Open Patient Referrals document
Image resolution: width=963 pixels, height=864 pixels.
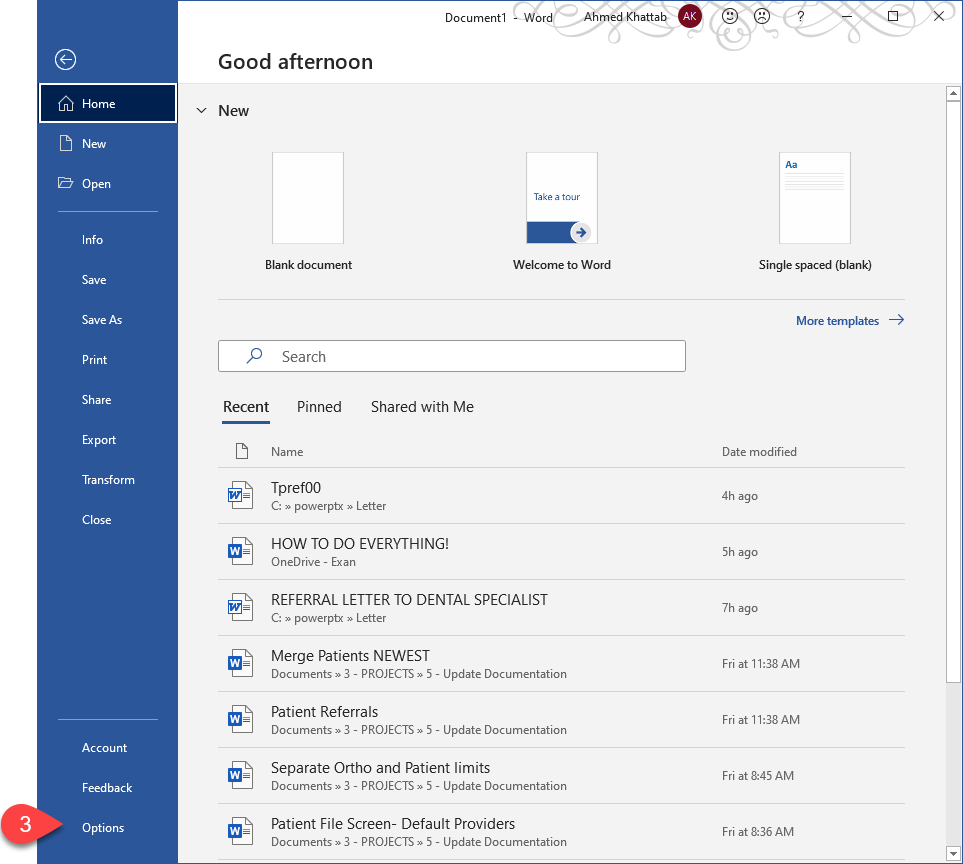(561, 720)
